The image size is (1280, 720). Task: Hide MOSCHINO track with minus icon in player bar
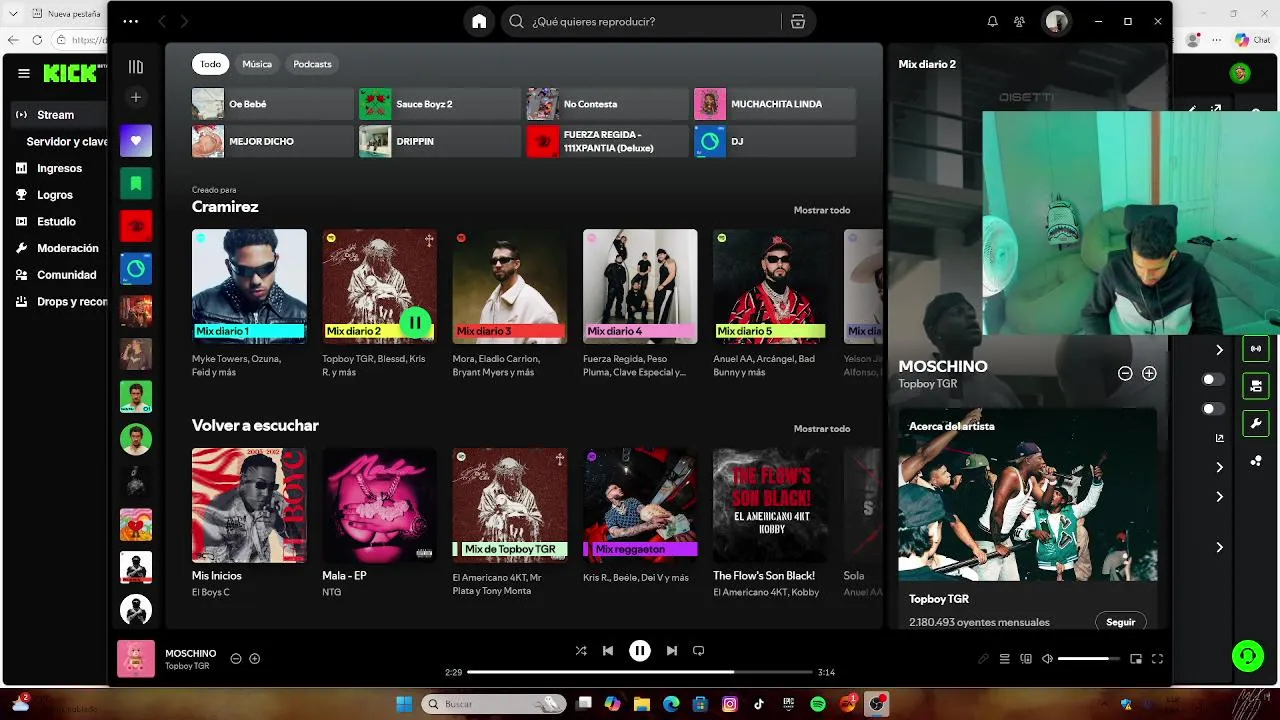pyautogui.click(x=236, y=659)
